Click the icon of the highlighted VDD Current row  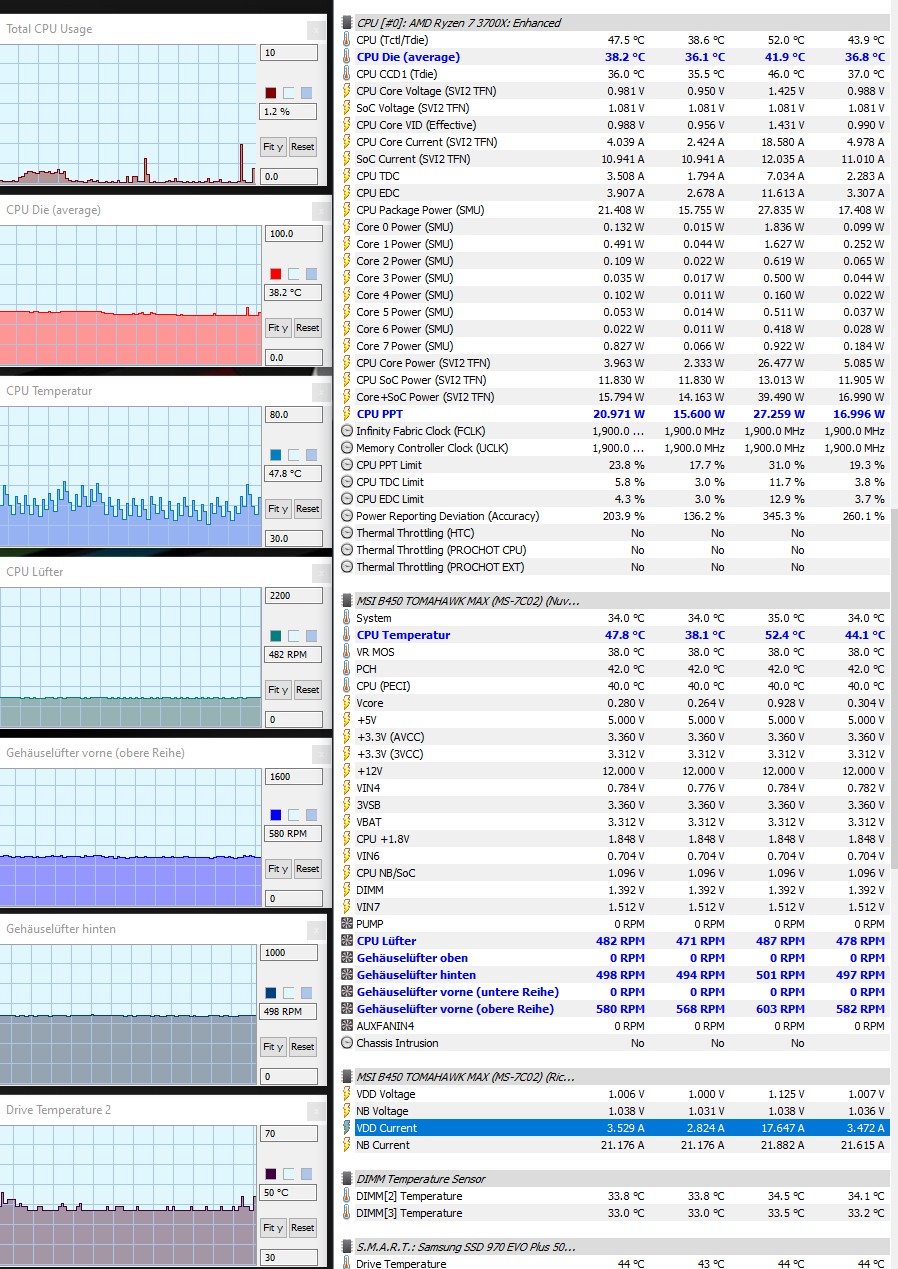[x=347, y=1128]
